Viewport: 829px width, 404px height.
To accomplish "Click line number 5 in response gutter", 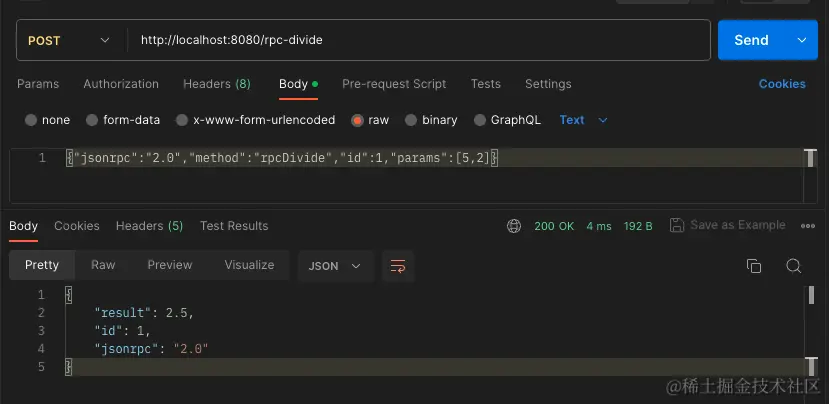I will tap(41, 367).
